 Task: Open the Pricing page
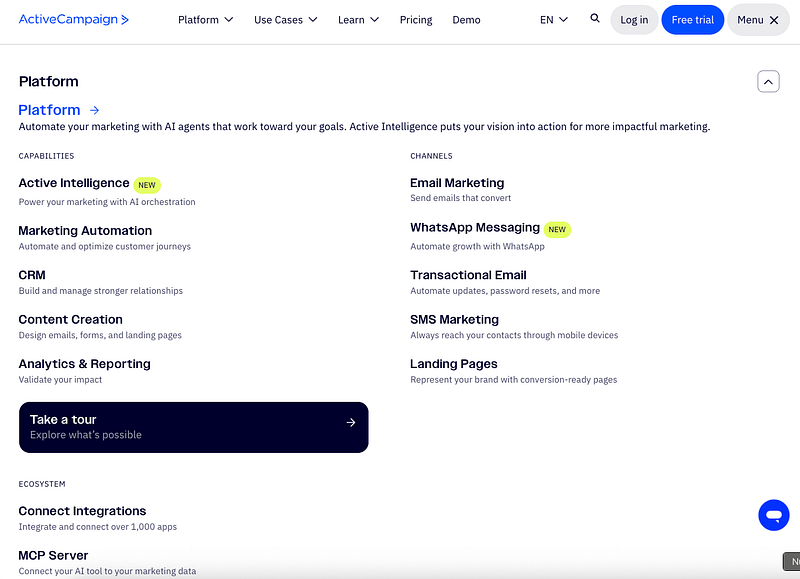pos(416,20)
